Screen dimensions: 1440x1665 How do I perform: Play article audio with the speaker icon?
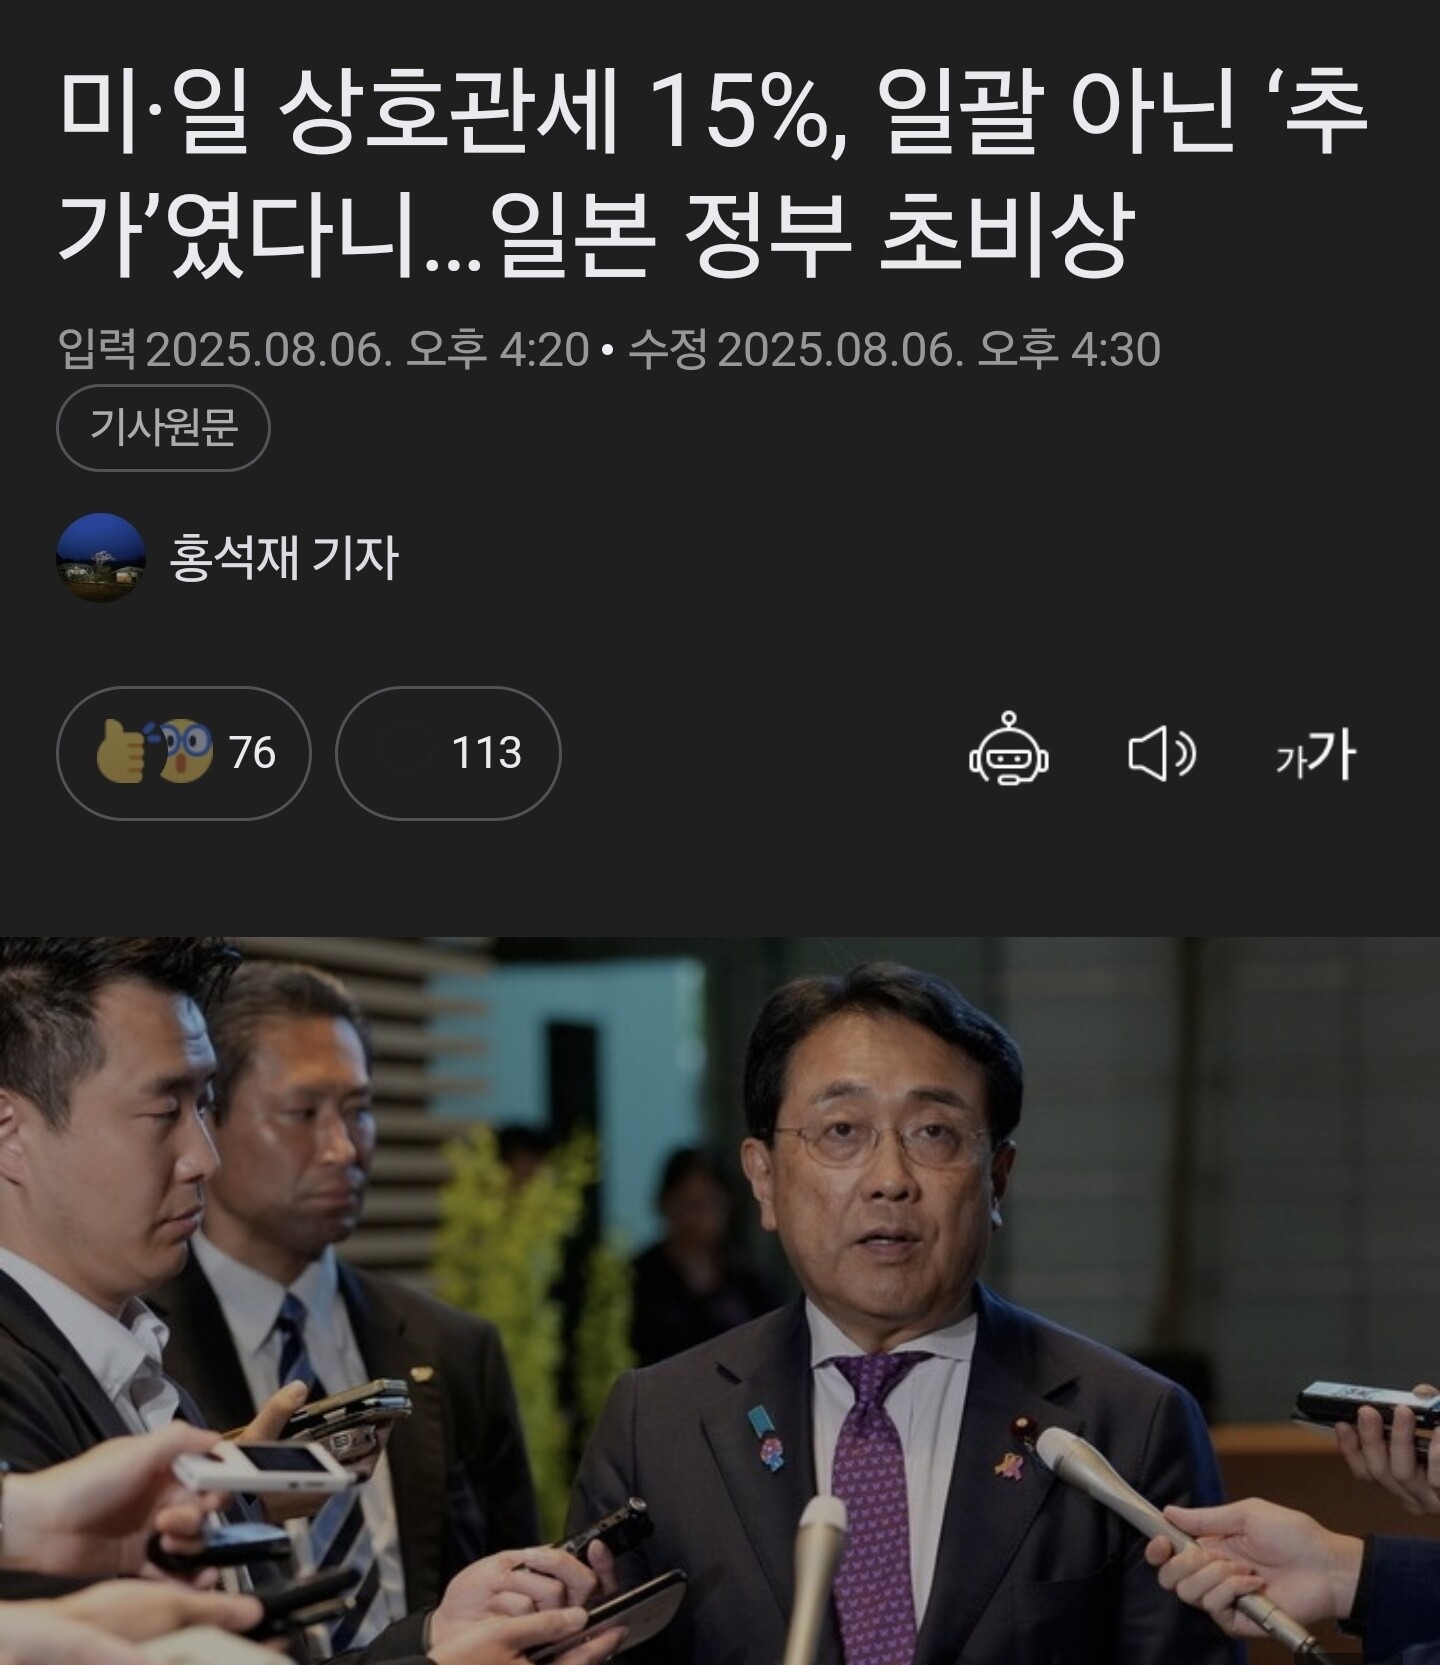(x=1162, y=754)
